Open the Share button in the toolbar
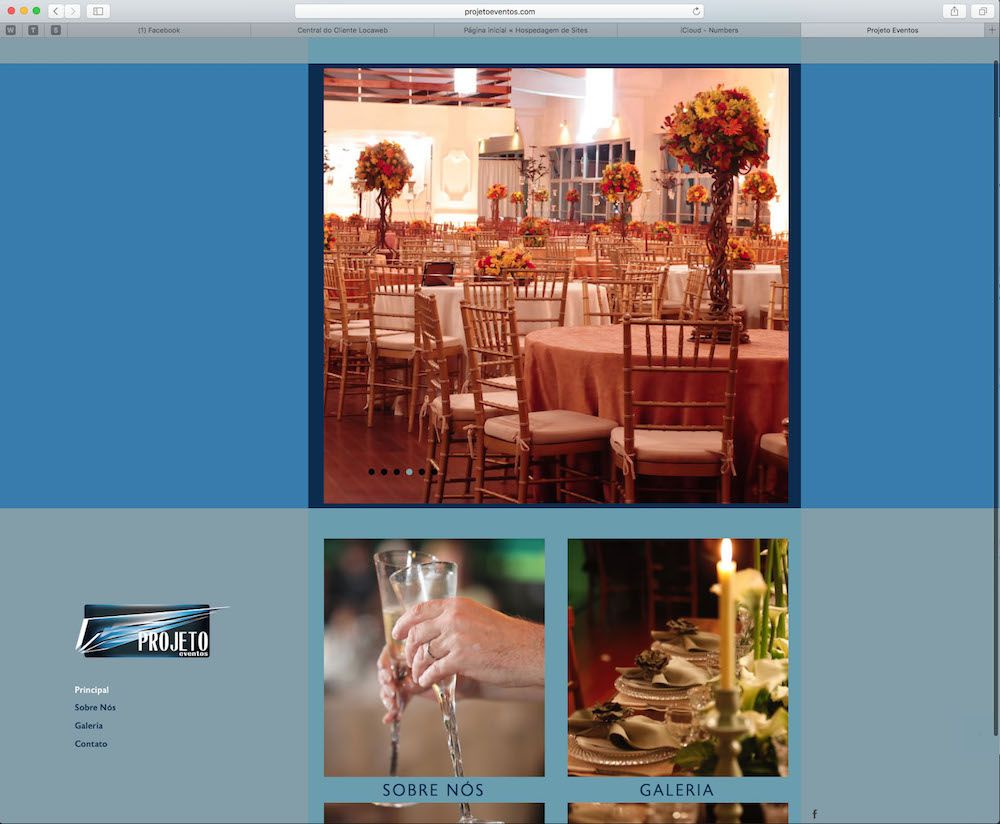The width and height of the screenshot is (1000, 824). [954, 11]
